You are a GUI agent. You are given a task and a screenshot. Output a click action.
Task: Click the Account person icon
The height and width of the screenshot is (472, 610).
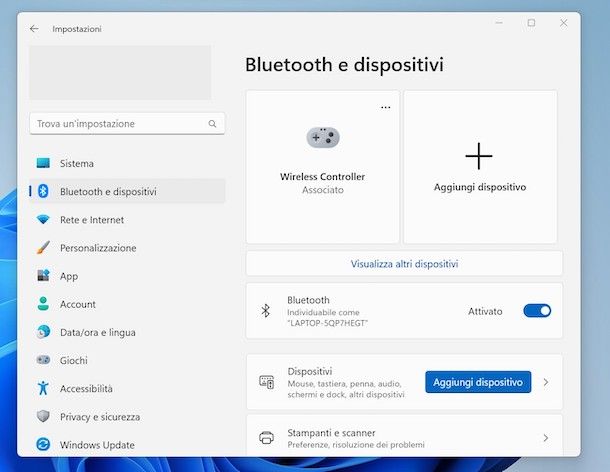click(x=43, y=304)
